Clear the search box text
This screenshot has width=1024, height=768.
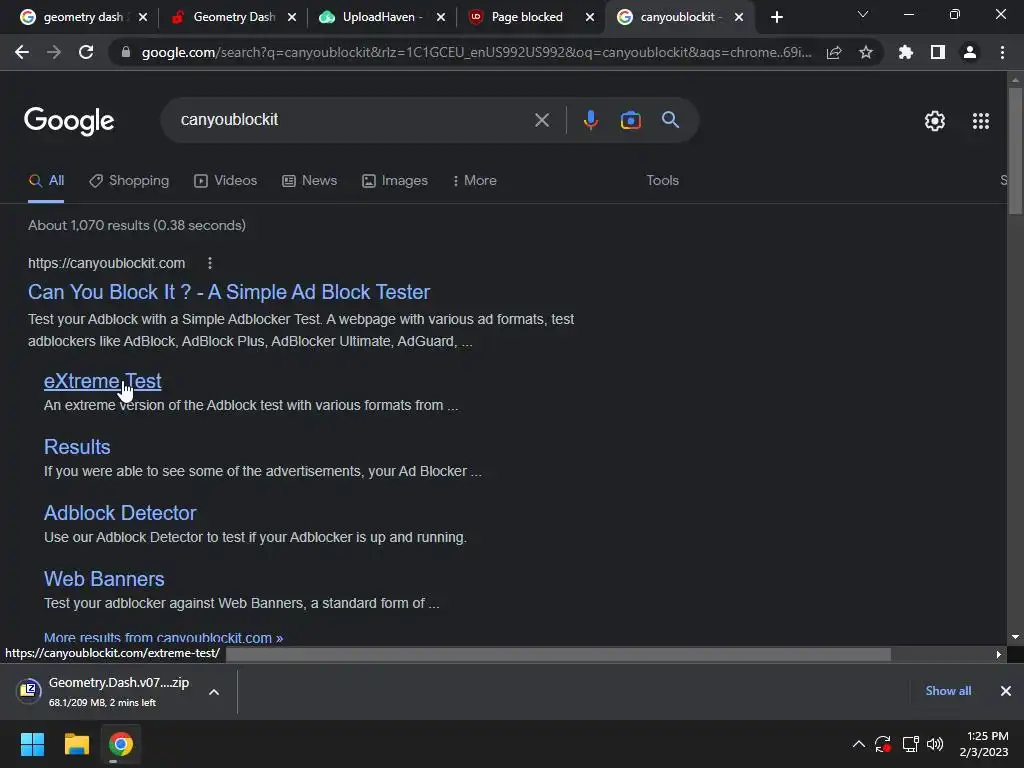pyautogui.click(x=542, y=120)
